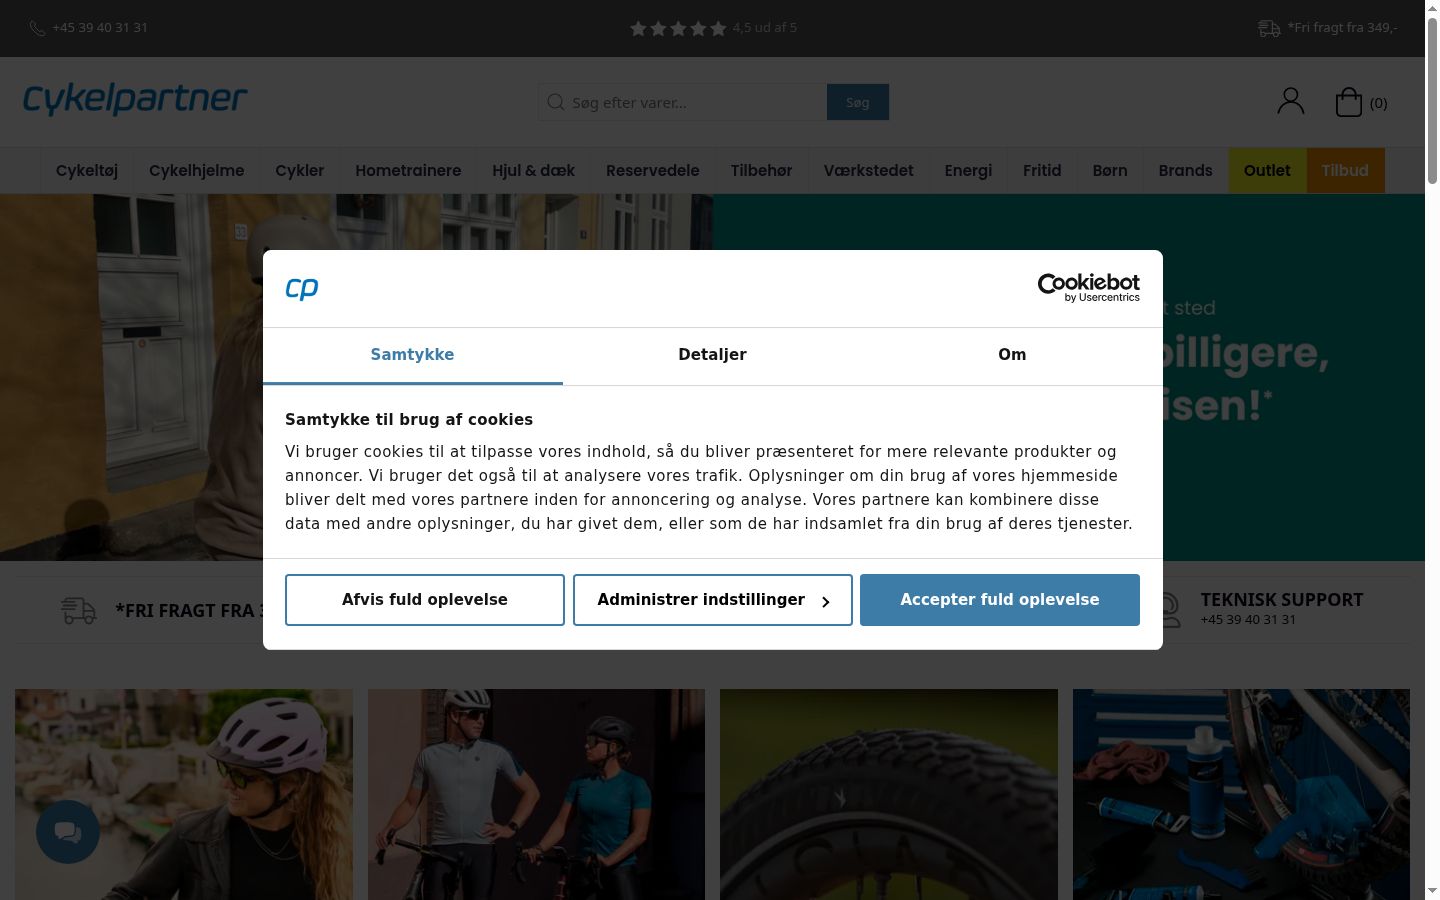This screenshot has width=1440, height=900.
Task: Focus the Søg efter varer search field
Action: coord(683,102)
